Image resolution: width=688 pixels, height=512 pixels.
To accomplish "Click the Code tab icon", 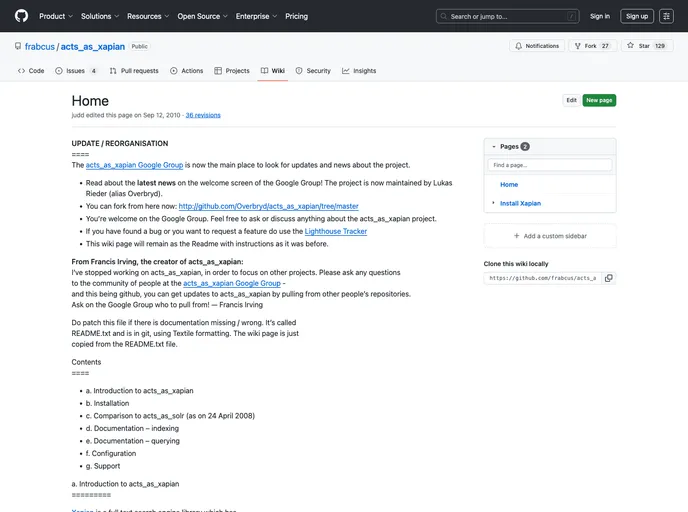I will tap(21, 71).
